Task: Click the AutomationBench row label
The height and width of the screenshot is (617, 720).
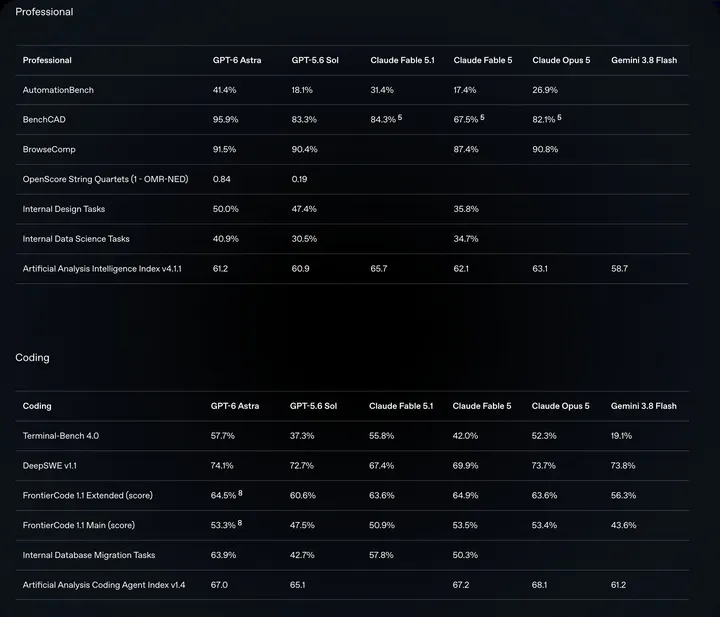Action: click(58, 90)
